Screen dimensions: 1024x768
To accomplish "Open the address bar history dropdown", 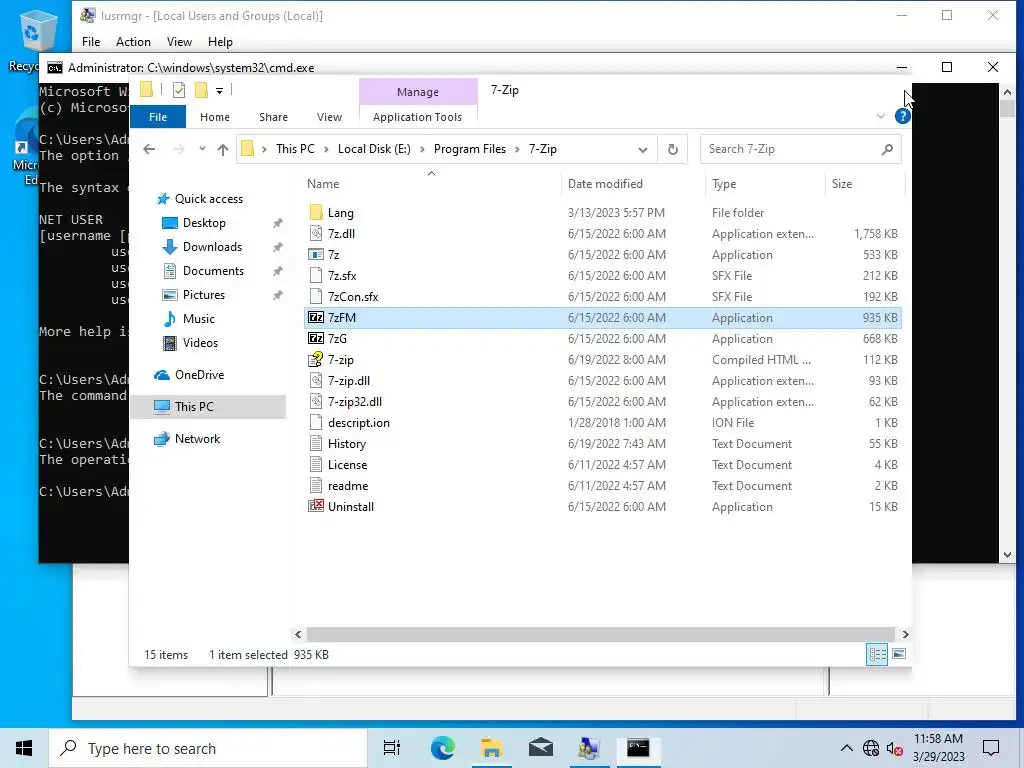I will (643, 150).
